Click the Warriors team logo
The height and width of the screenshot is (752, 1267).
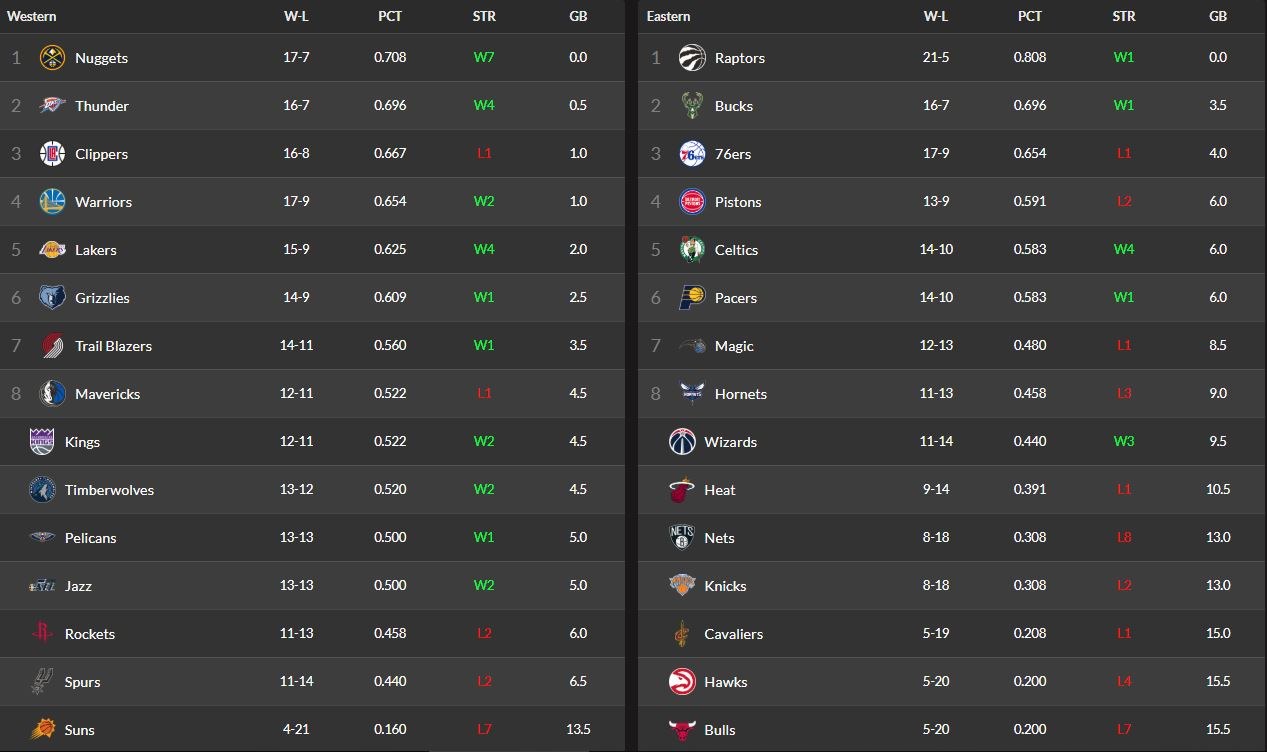(x=52, y=202)
